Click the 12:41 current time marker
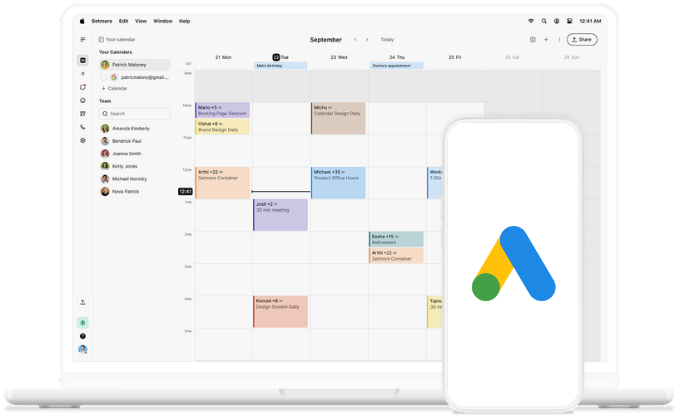The image size is (680, 420). pyautogui.click(x=185, y=191)
